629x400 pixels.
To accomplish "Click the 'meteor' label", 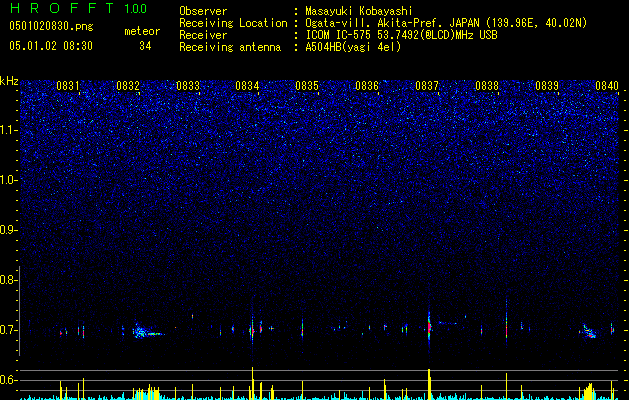I will (142, 31).
